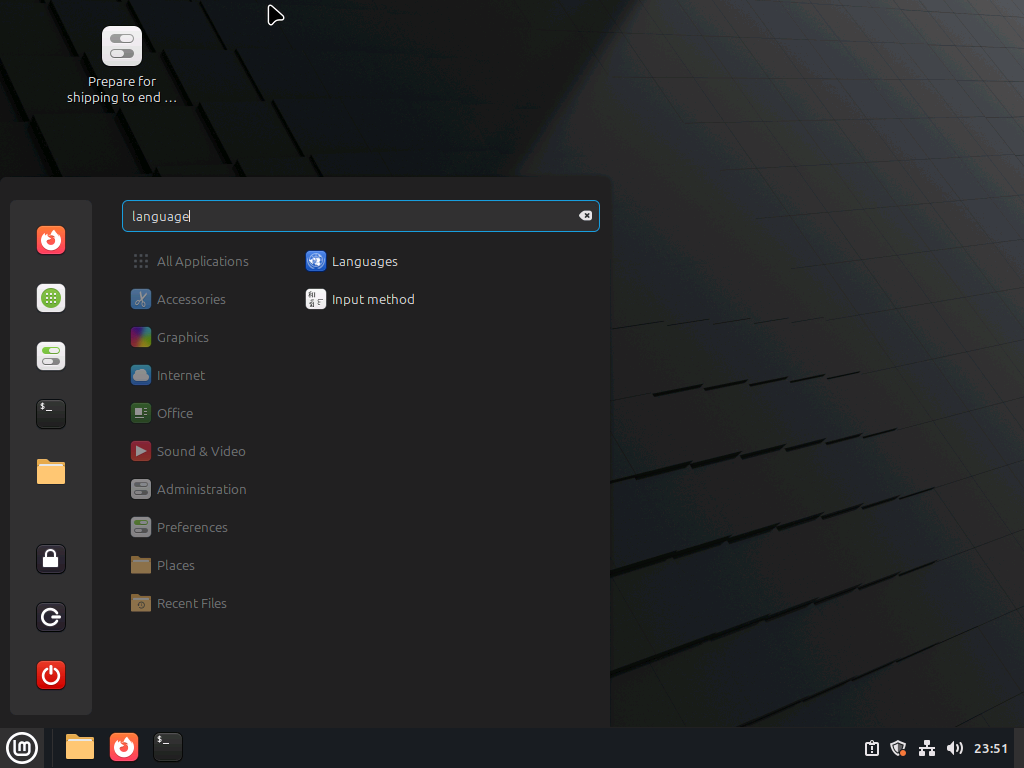Open the volume control in the system tray

954,748
